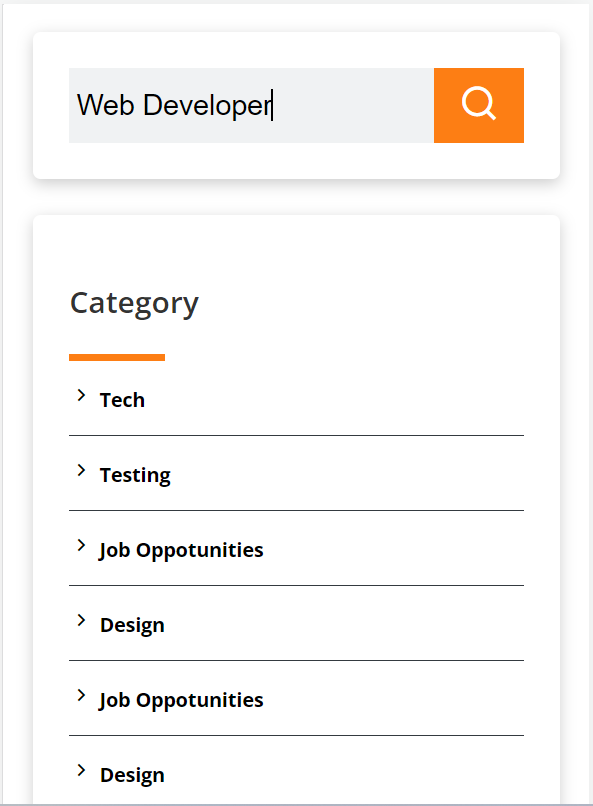Click the Web Developer text in search box
Image resolution: width=593 pixels, height=806 pixels.
coord(174,105)
